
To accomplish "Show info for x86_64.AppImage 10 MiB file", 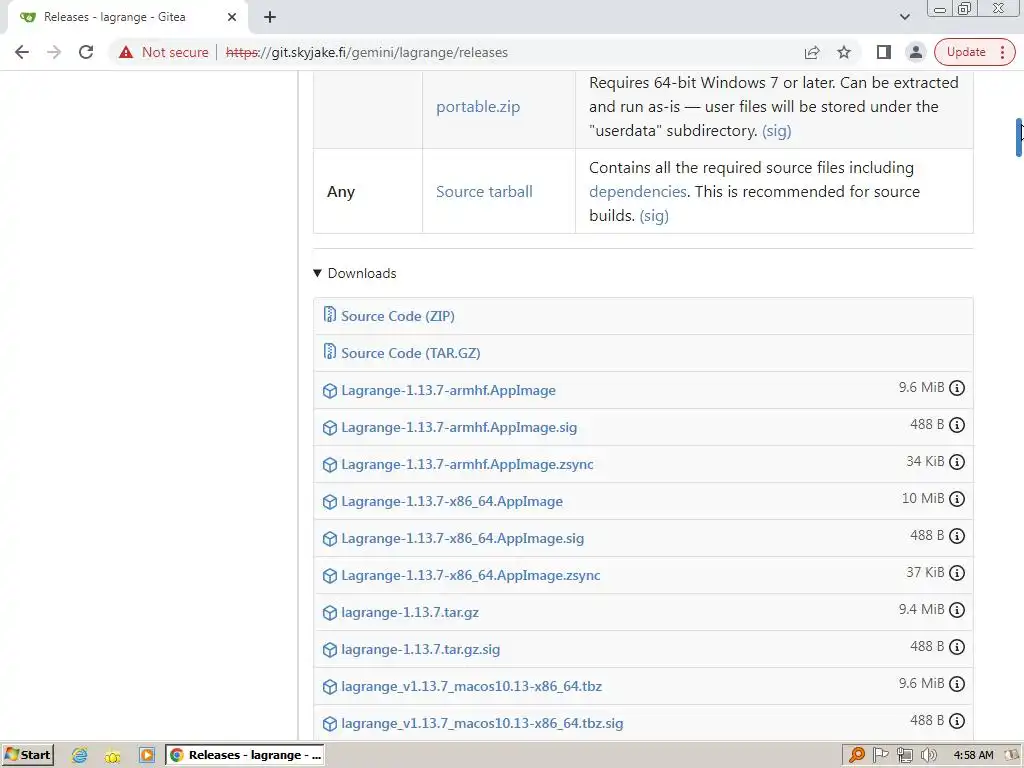I will click(x=957, y=499).
